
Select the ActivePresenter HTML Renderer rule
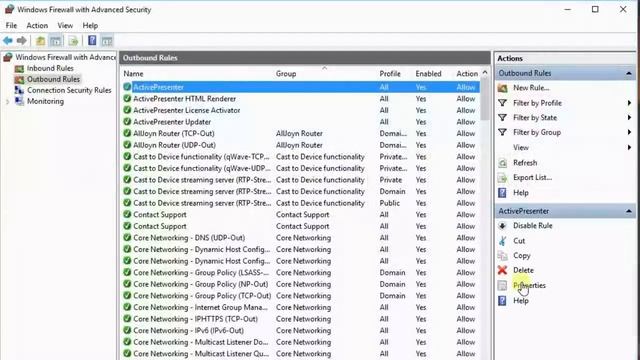pyautogui.click(x=301, y=99)
